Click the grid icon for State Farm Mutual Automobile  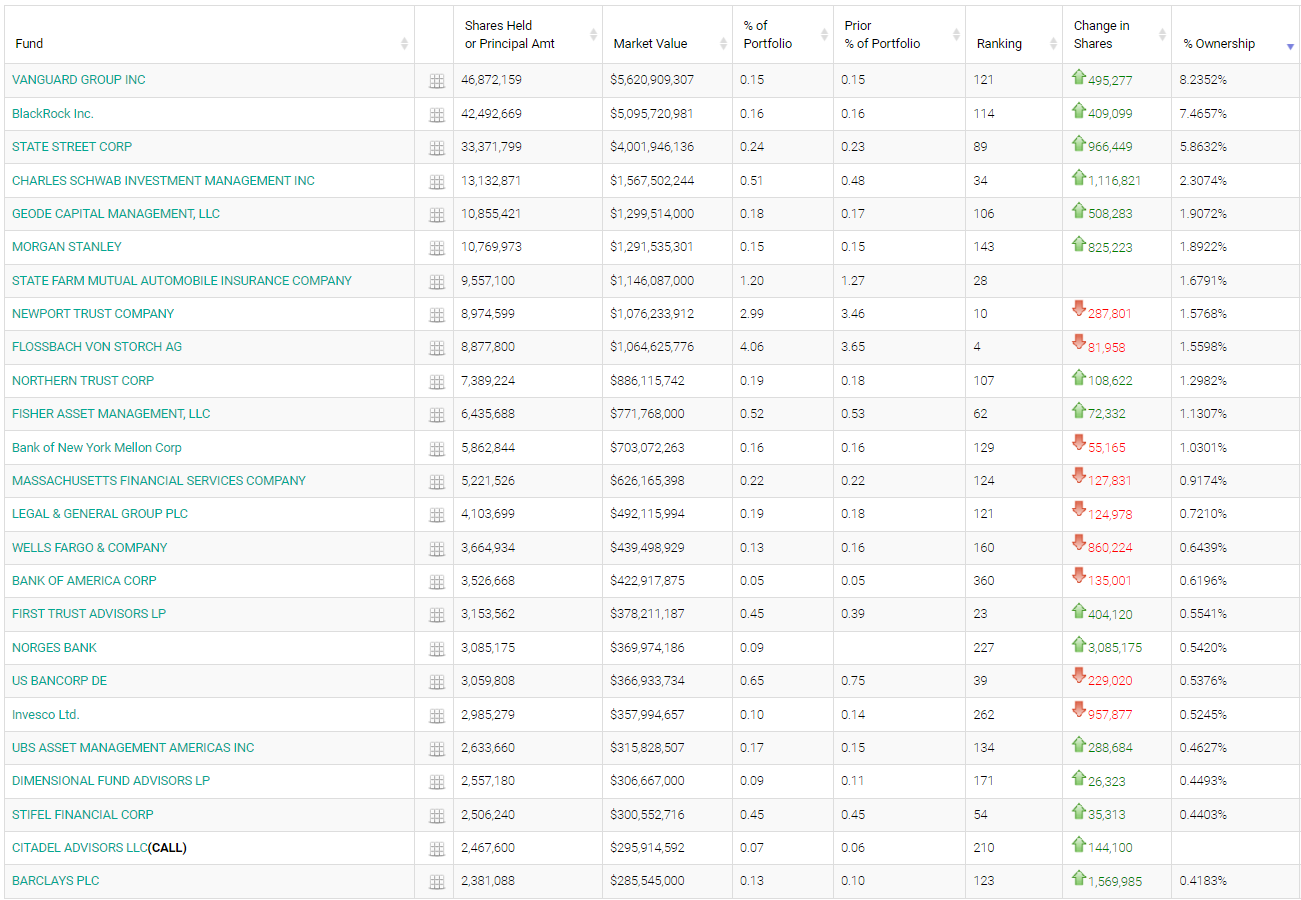coord(437,282)
